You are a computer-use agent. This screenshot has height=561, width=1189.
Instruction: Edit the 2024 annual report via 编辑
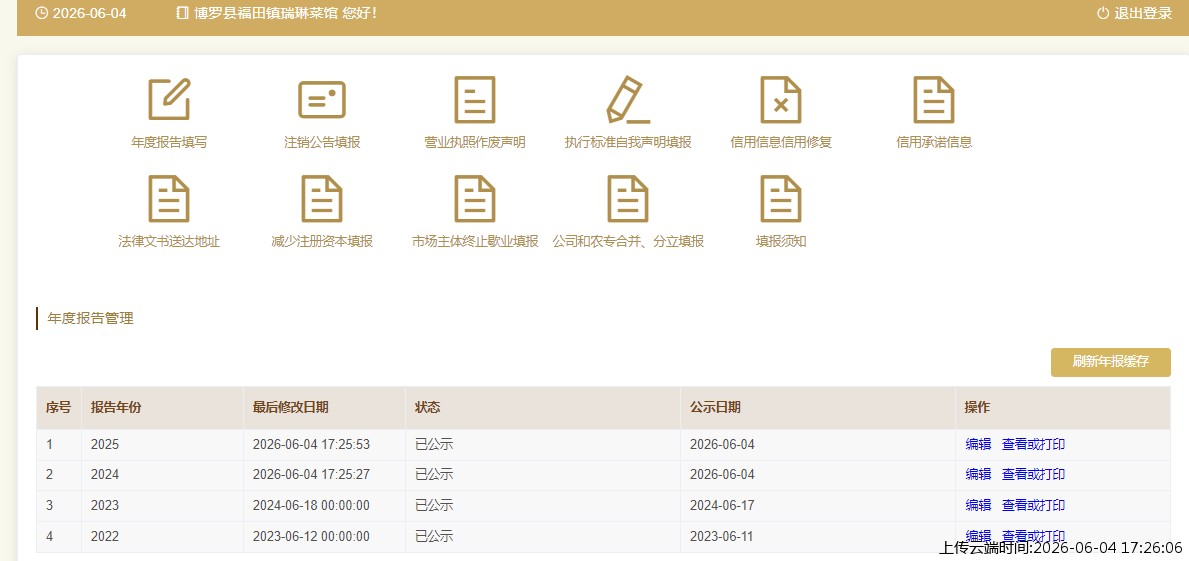(978, 475)
